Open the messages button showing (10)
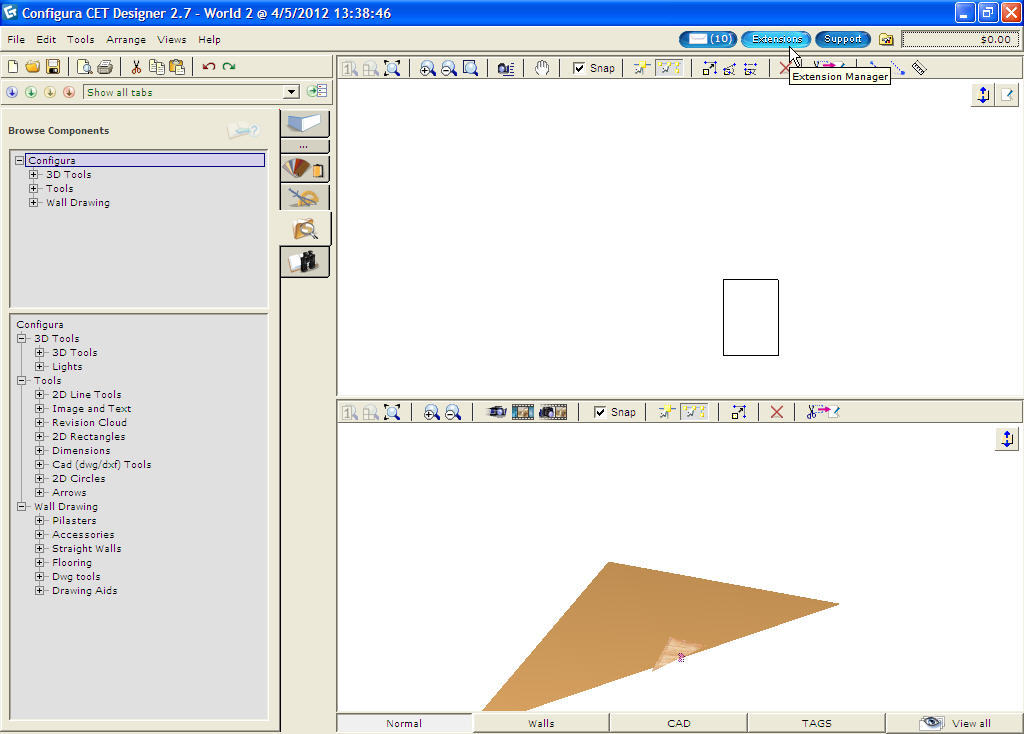The width and height of the screenshot is (1024, 734). tap(709, 39)
